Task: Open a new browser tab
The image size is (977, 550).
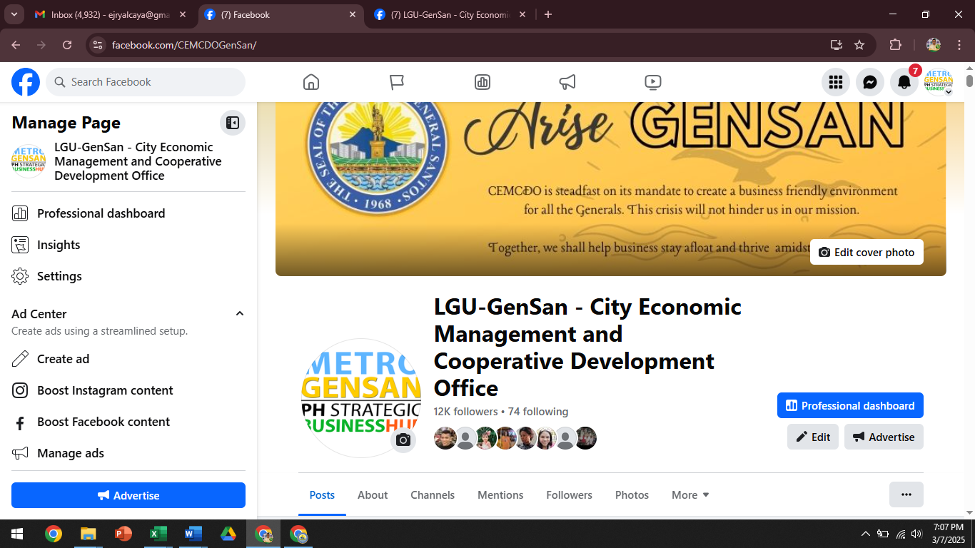Action: coord(548,14)
